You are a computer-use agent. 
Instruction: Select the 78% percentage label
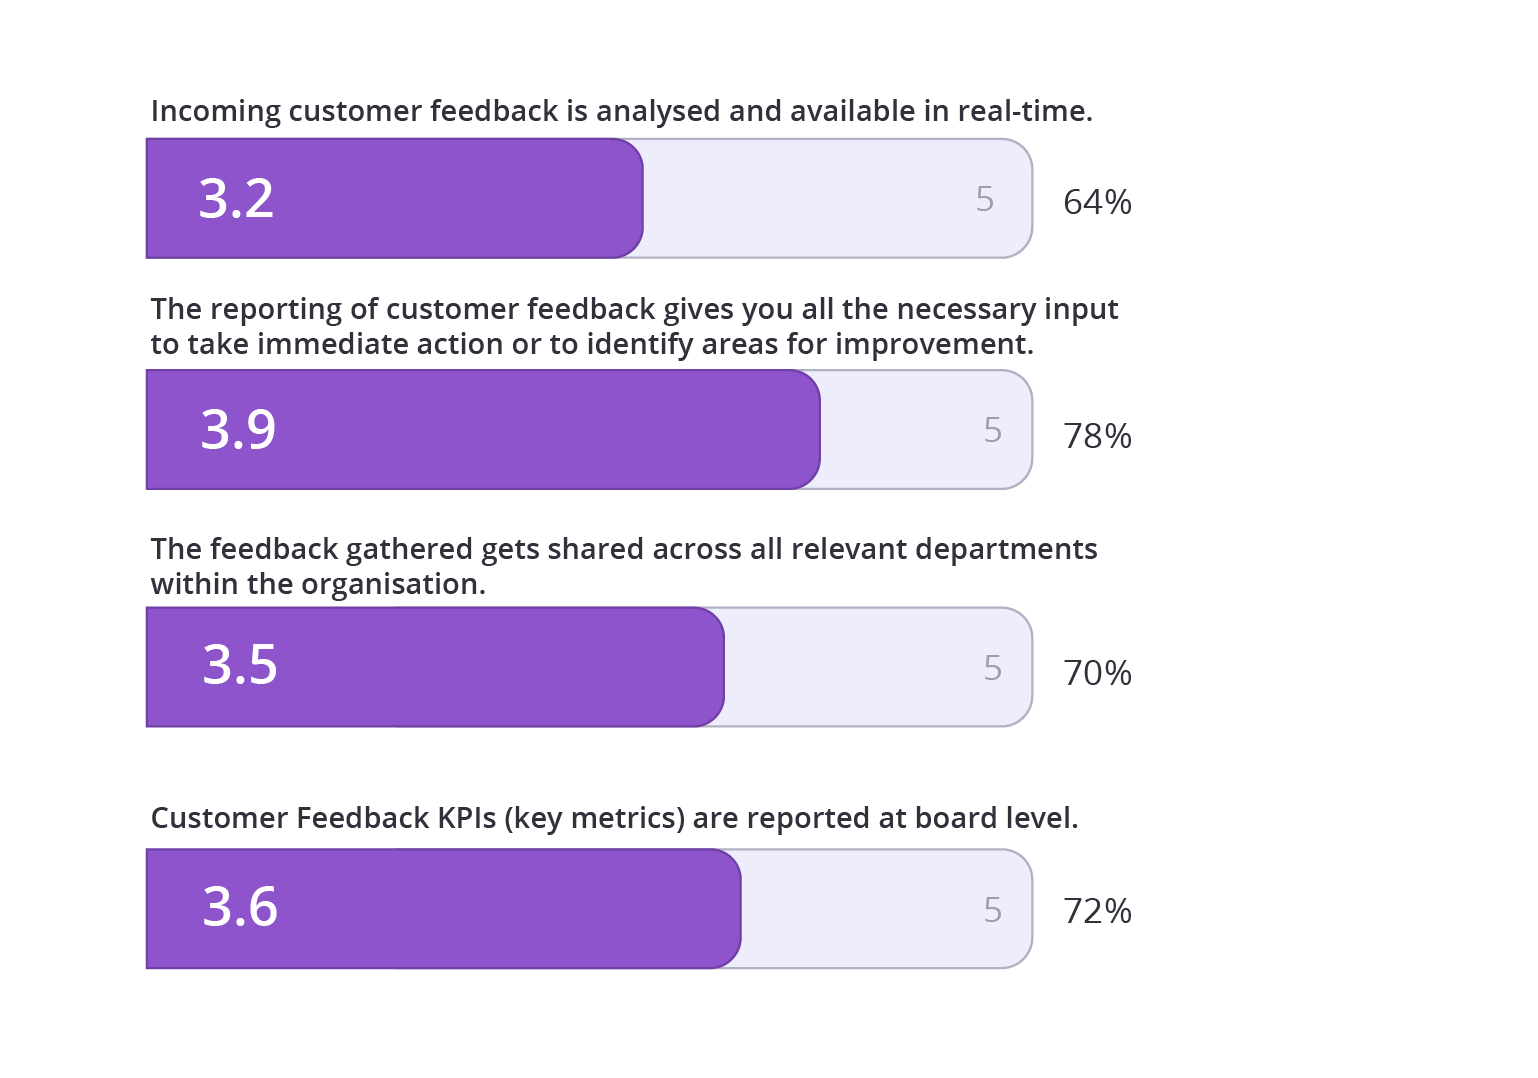(1097, 436)
